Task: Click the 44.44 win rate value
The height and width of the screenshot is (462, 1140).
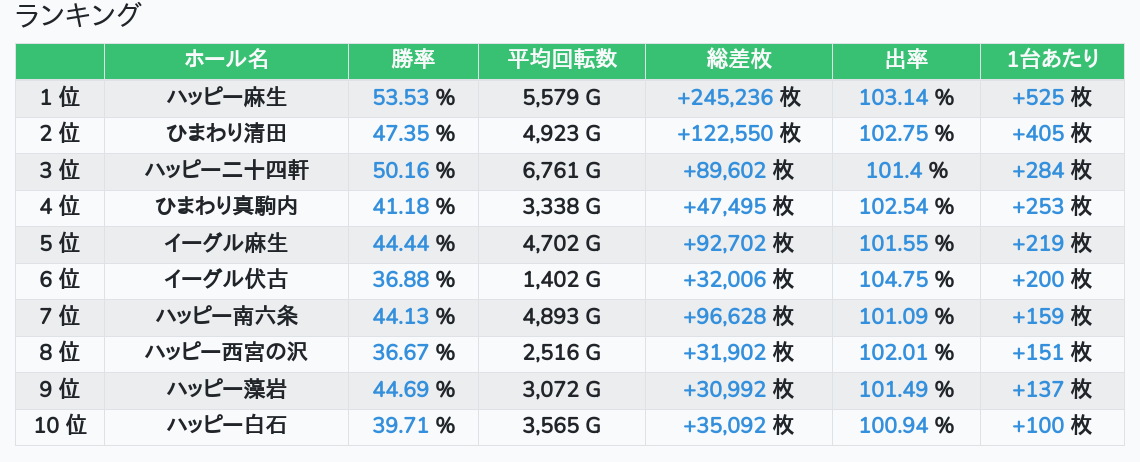Action: 400,244
